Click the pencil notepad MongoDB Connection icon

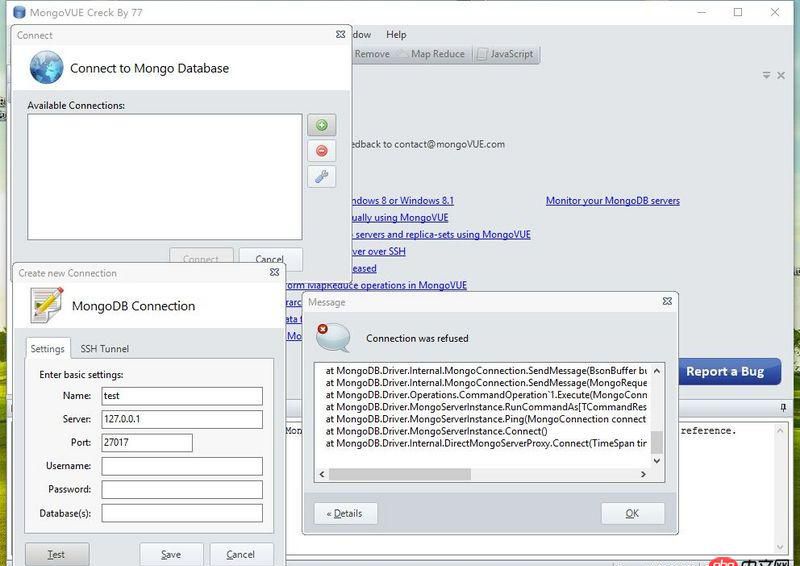[47, 305]
